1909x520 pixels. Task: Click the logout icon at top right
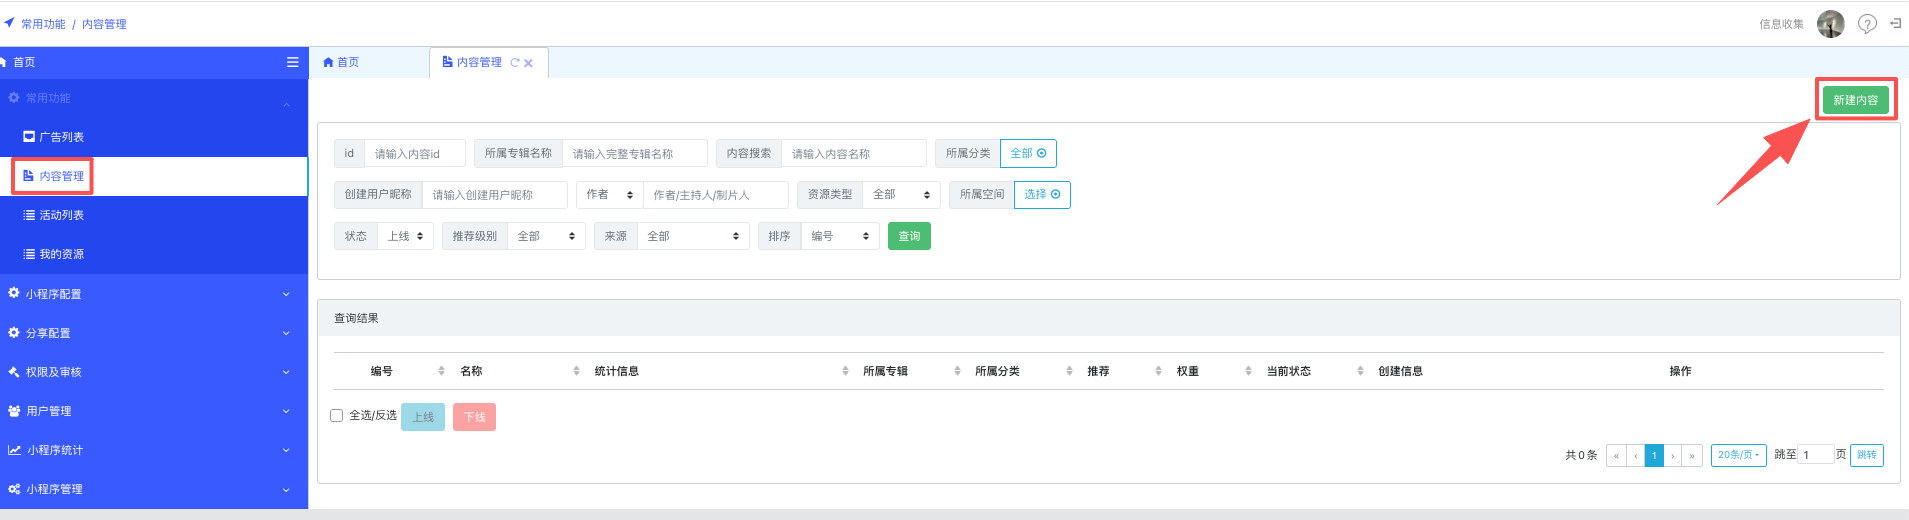(x=1895, y=23)
